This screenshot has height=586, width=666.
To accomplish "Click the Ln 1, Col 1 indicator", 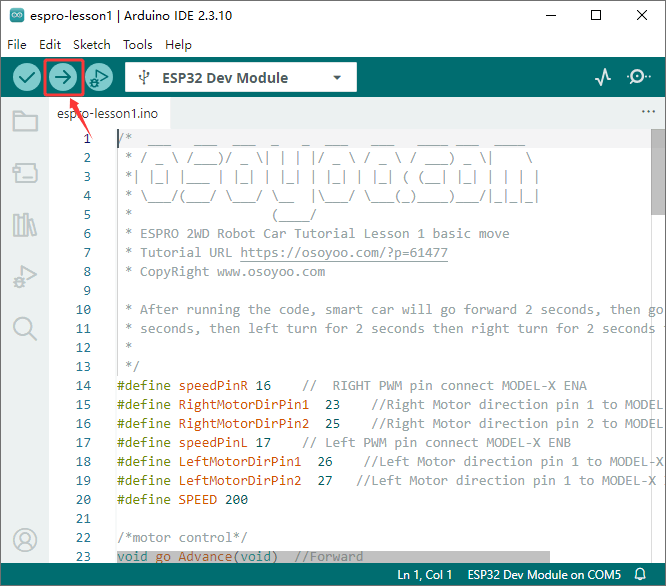I will click(x=424, y=575).
